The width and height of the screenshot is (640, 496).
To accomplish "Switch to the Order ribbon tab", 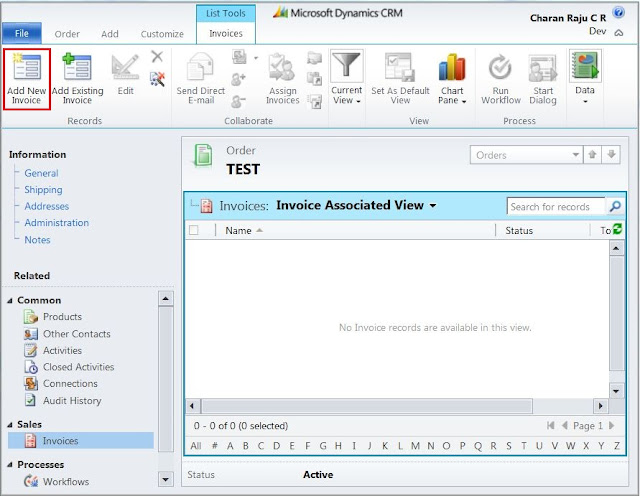I will (67, 34).
